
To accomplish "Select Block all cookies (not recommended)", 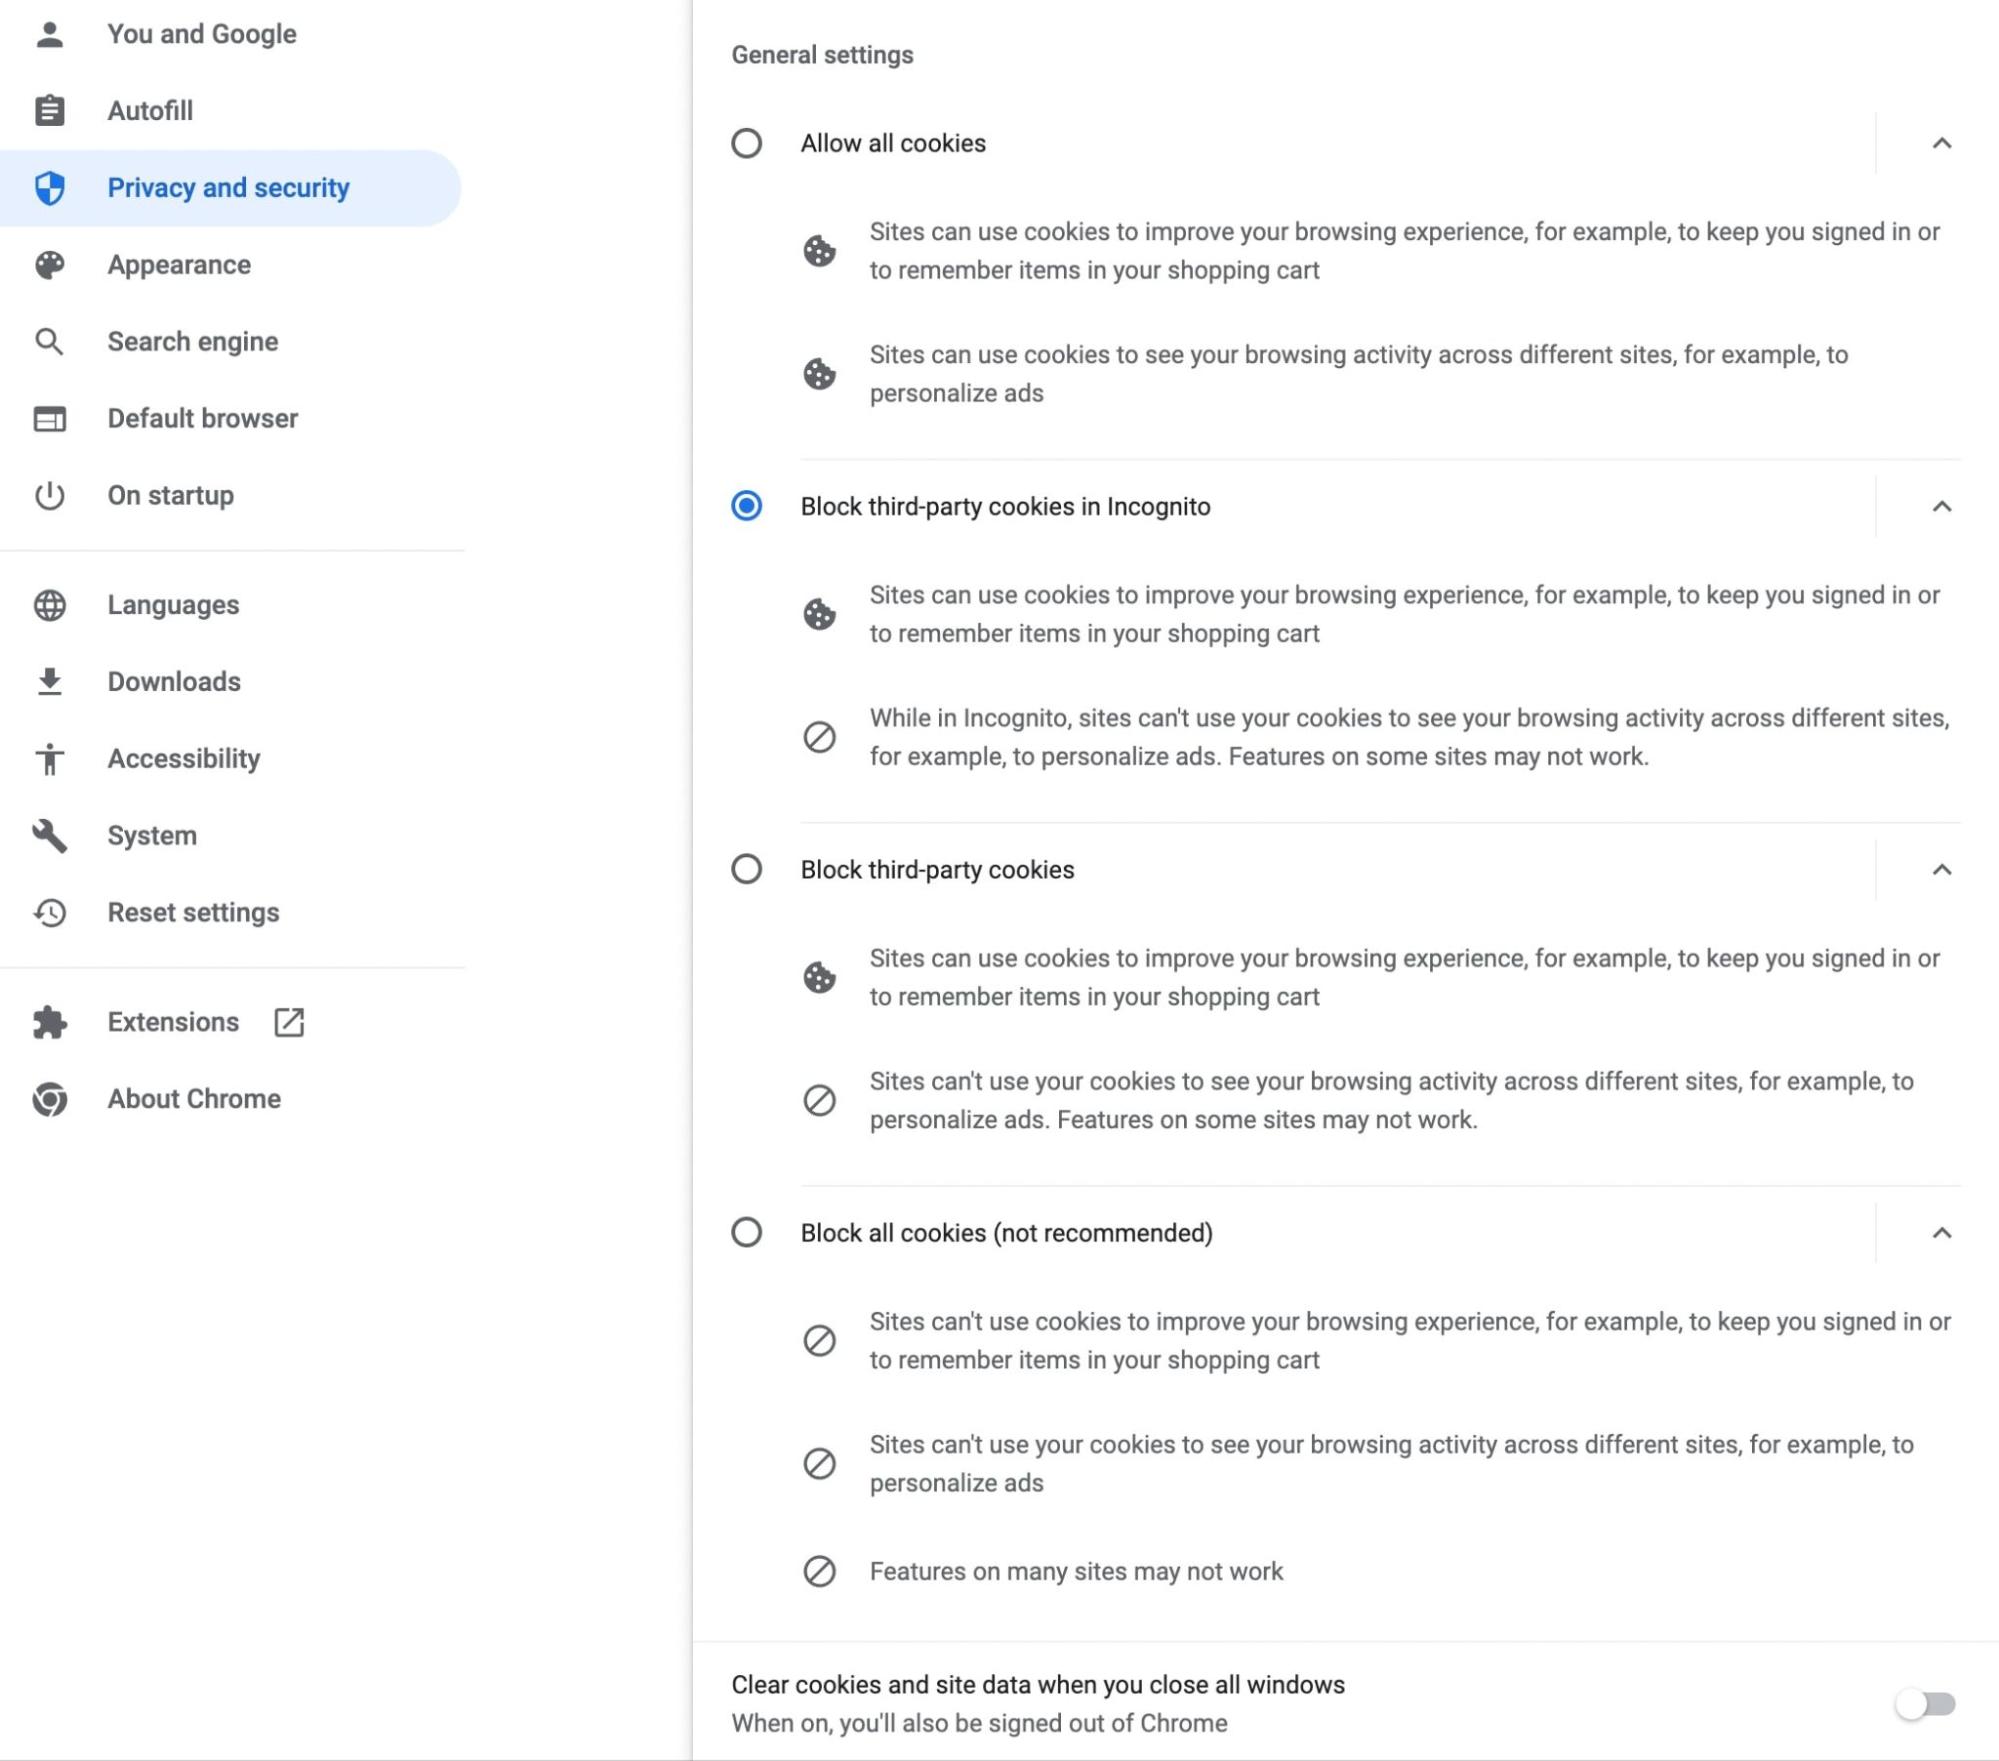I will click(745, 1233).
